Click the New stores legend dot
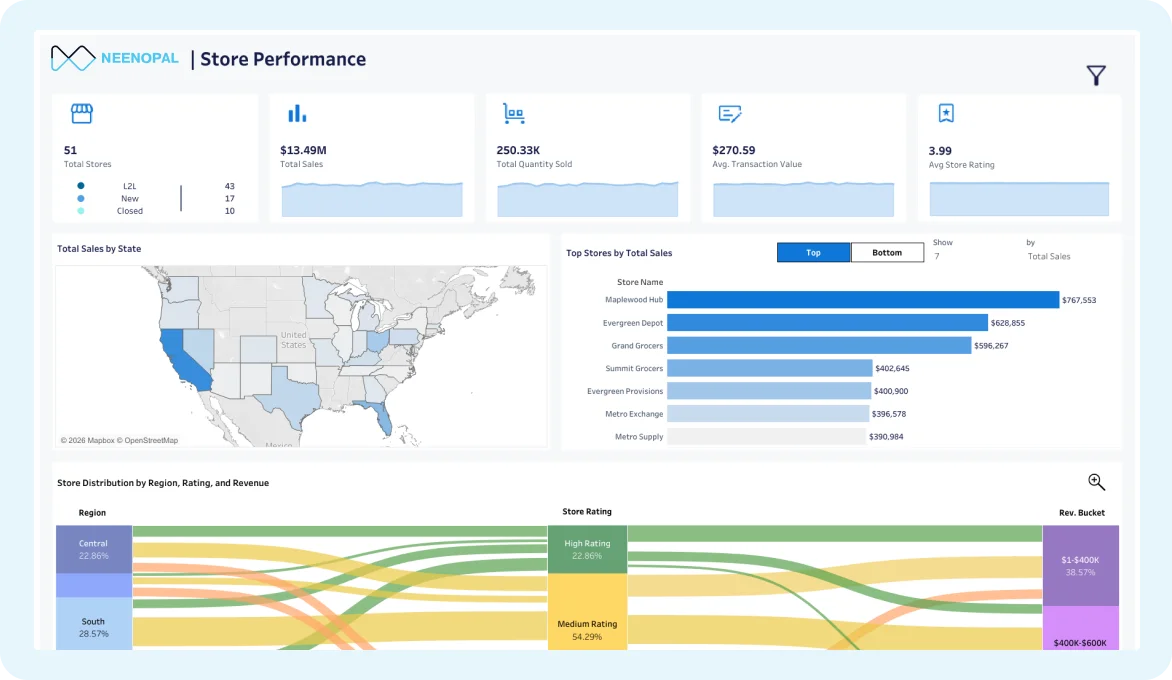This screenshot has height=680, width=1172. tap(81, 198)
